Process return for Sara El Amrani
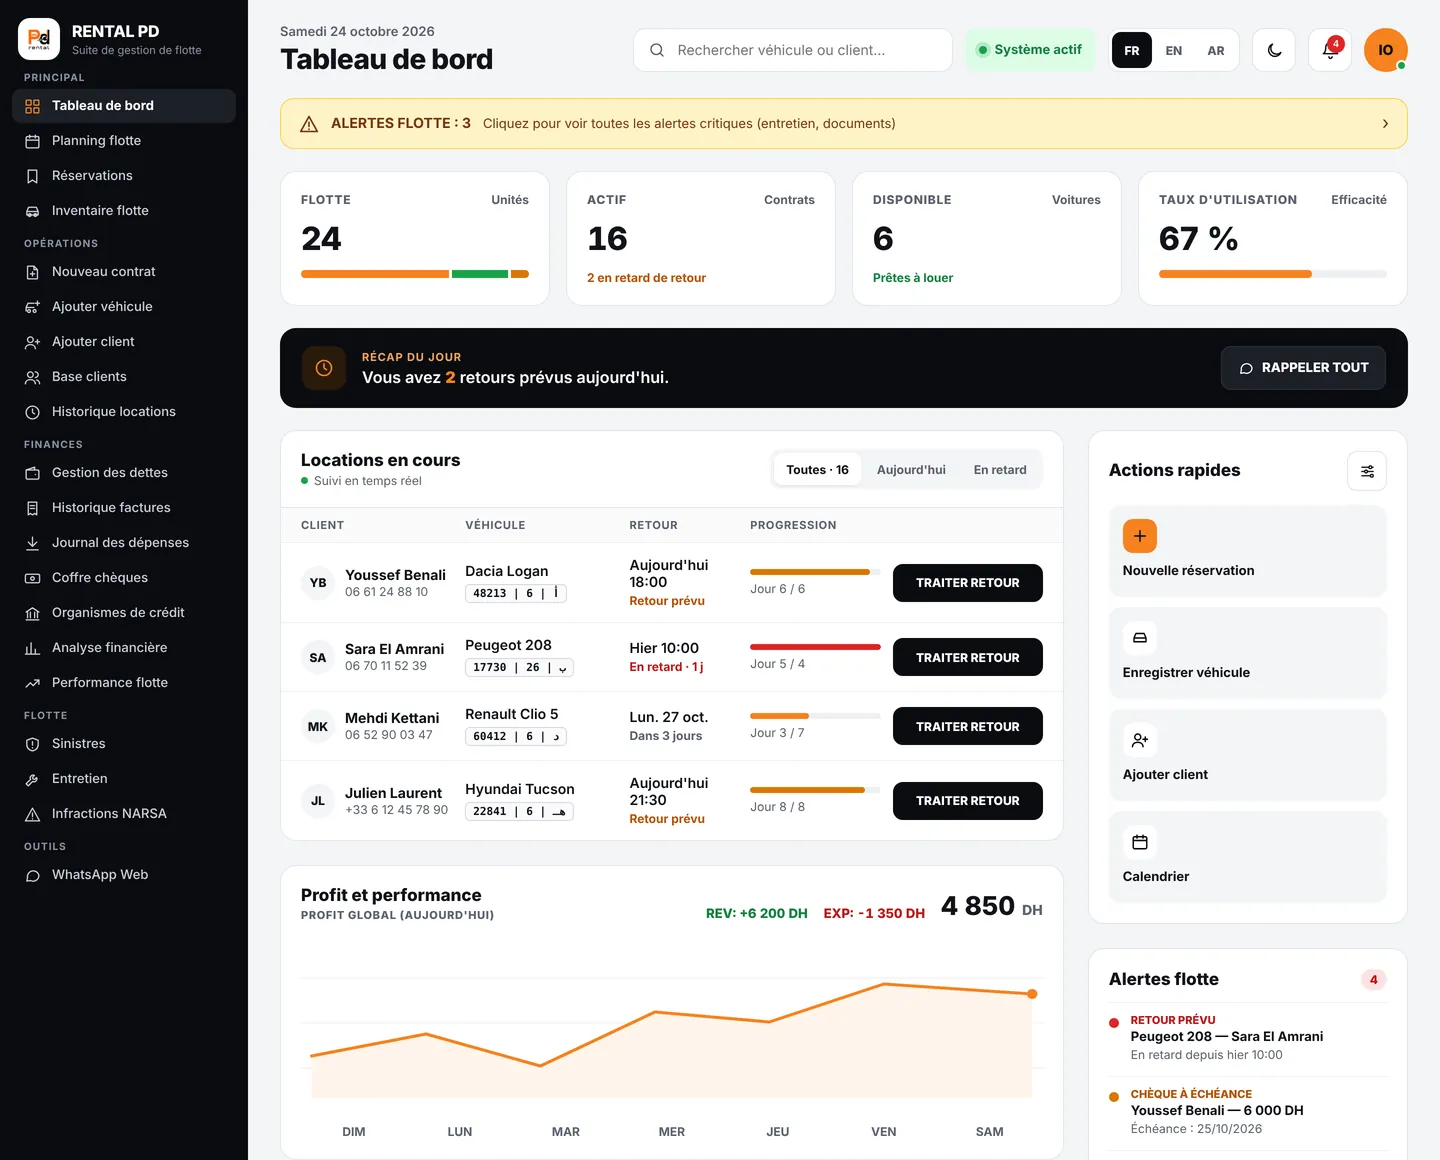1440x1160 pixels. [x=968, y=657]
